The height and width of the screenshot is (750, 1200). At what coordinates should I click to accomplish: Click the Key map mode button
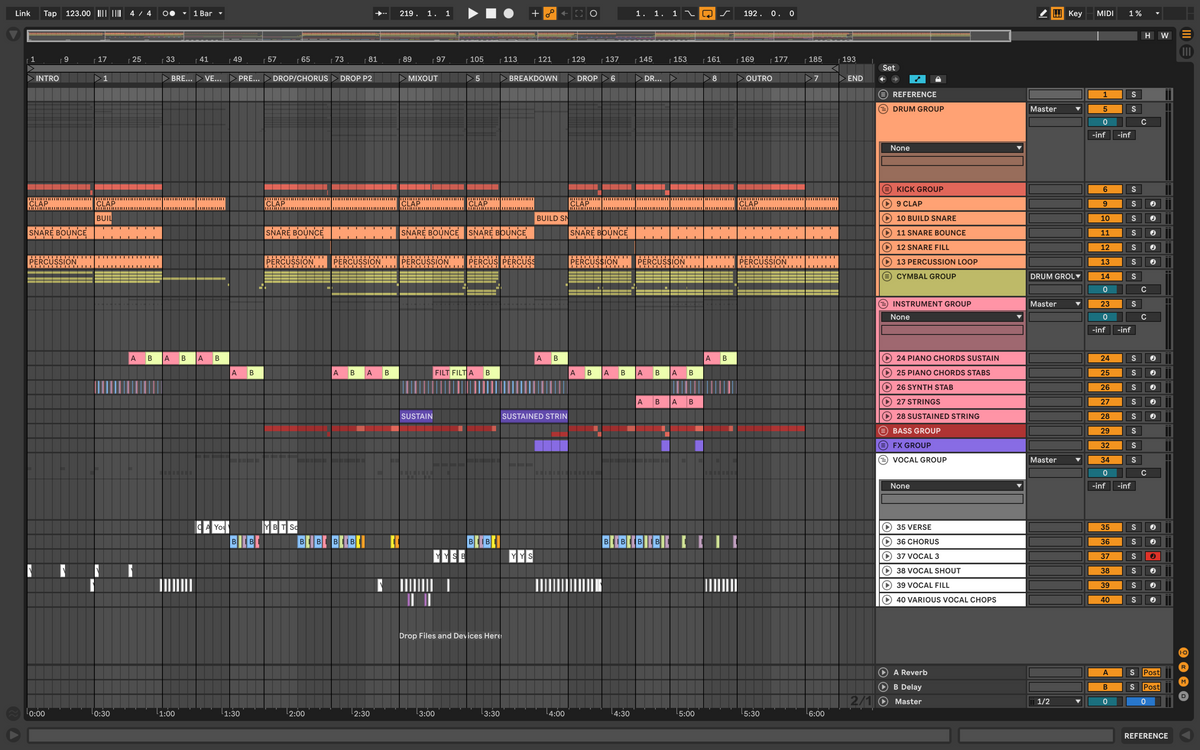click(1075, 13)
